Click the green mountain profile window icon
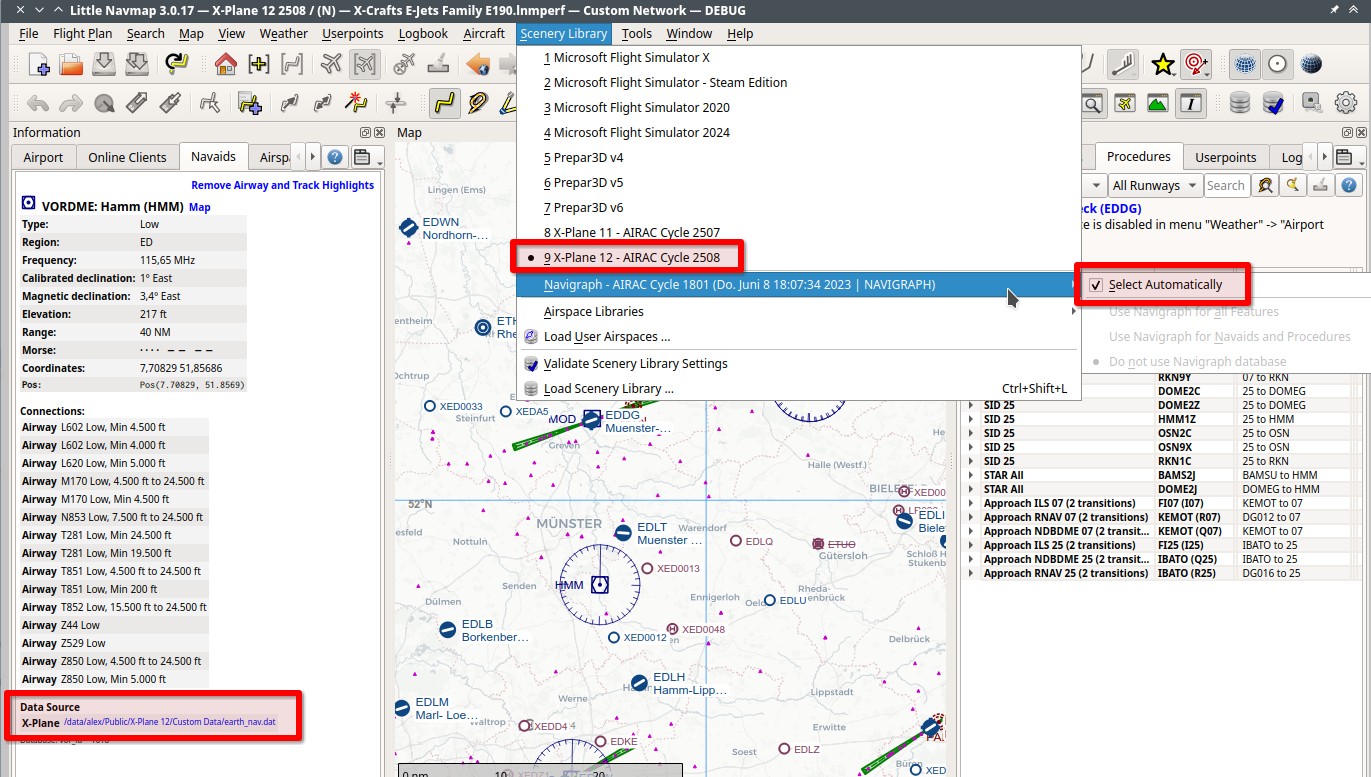Viewport: 1371px width, 777px height. click(1157, 103)
